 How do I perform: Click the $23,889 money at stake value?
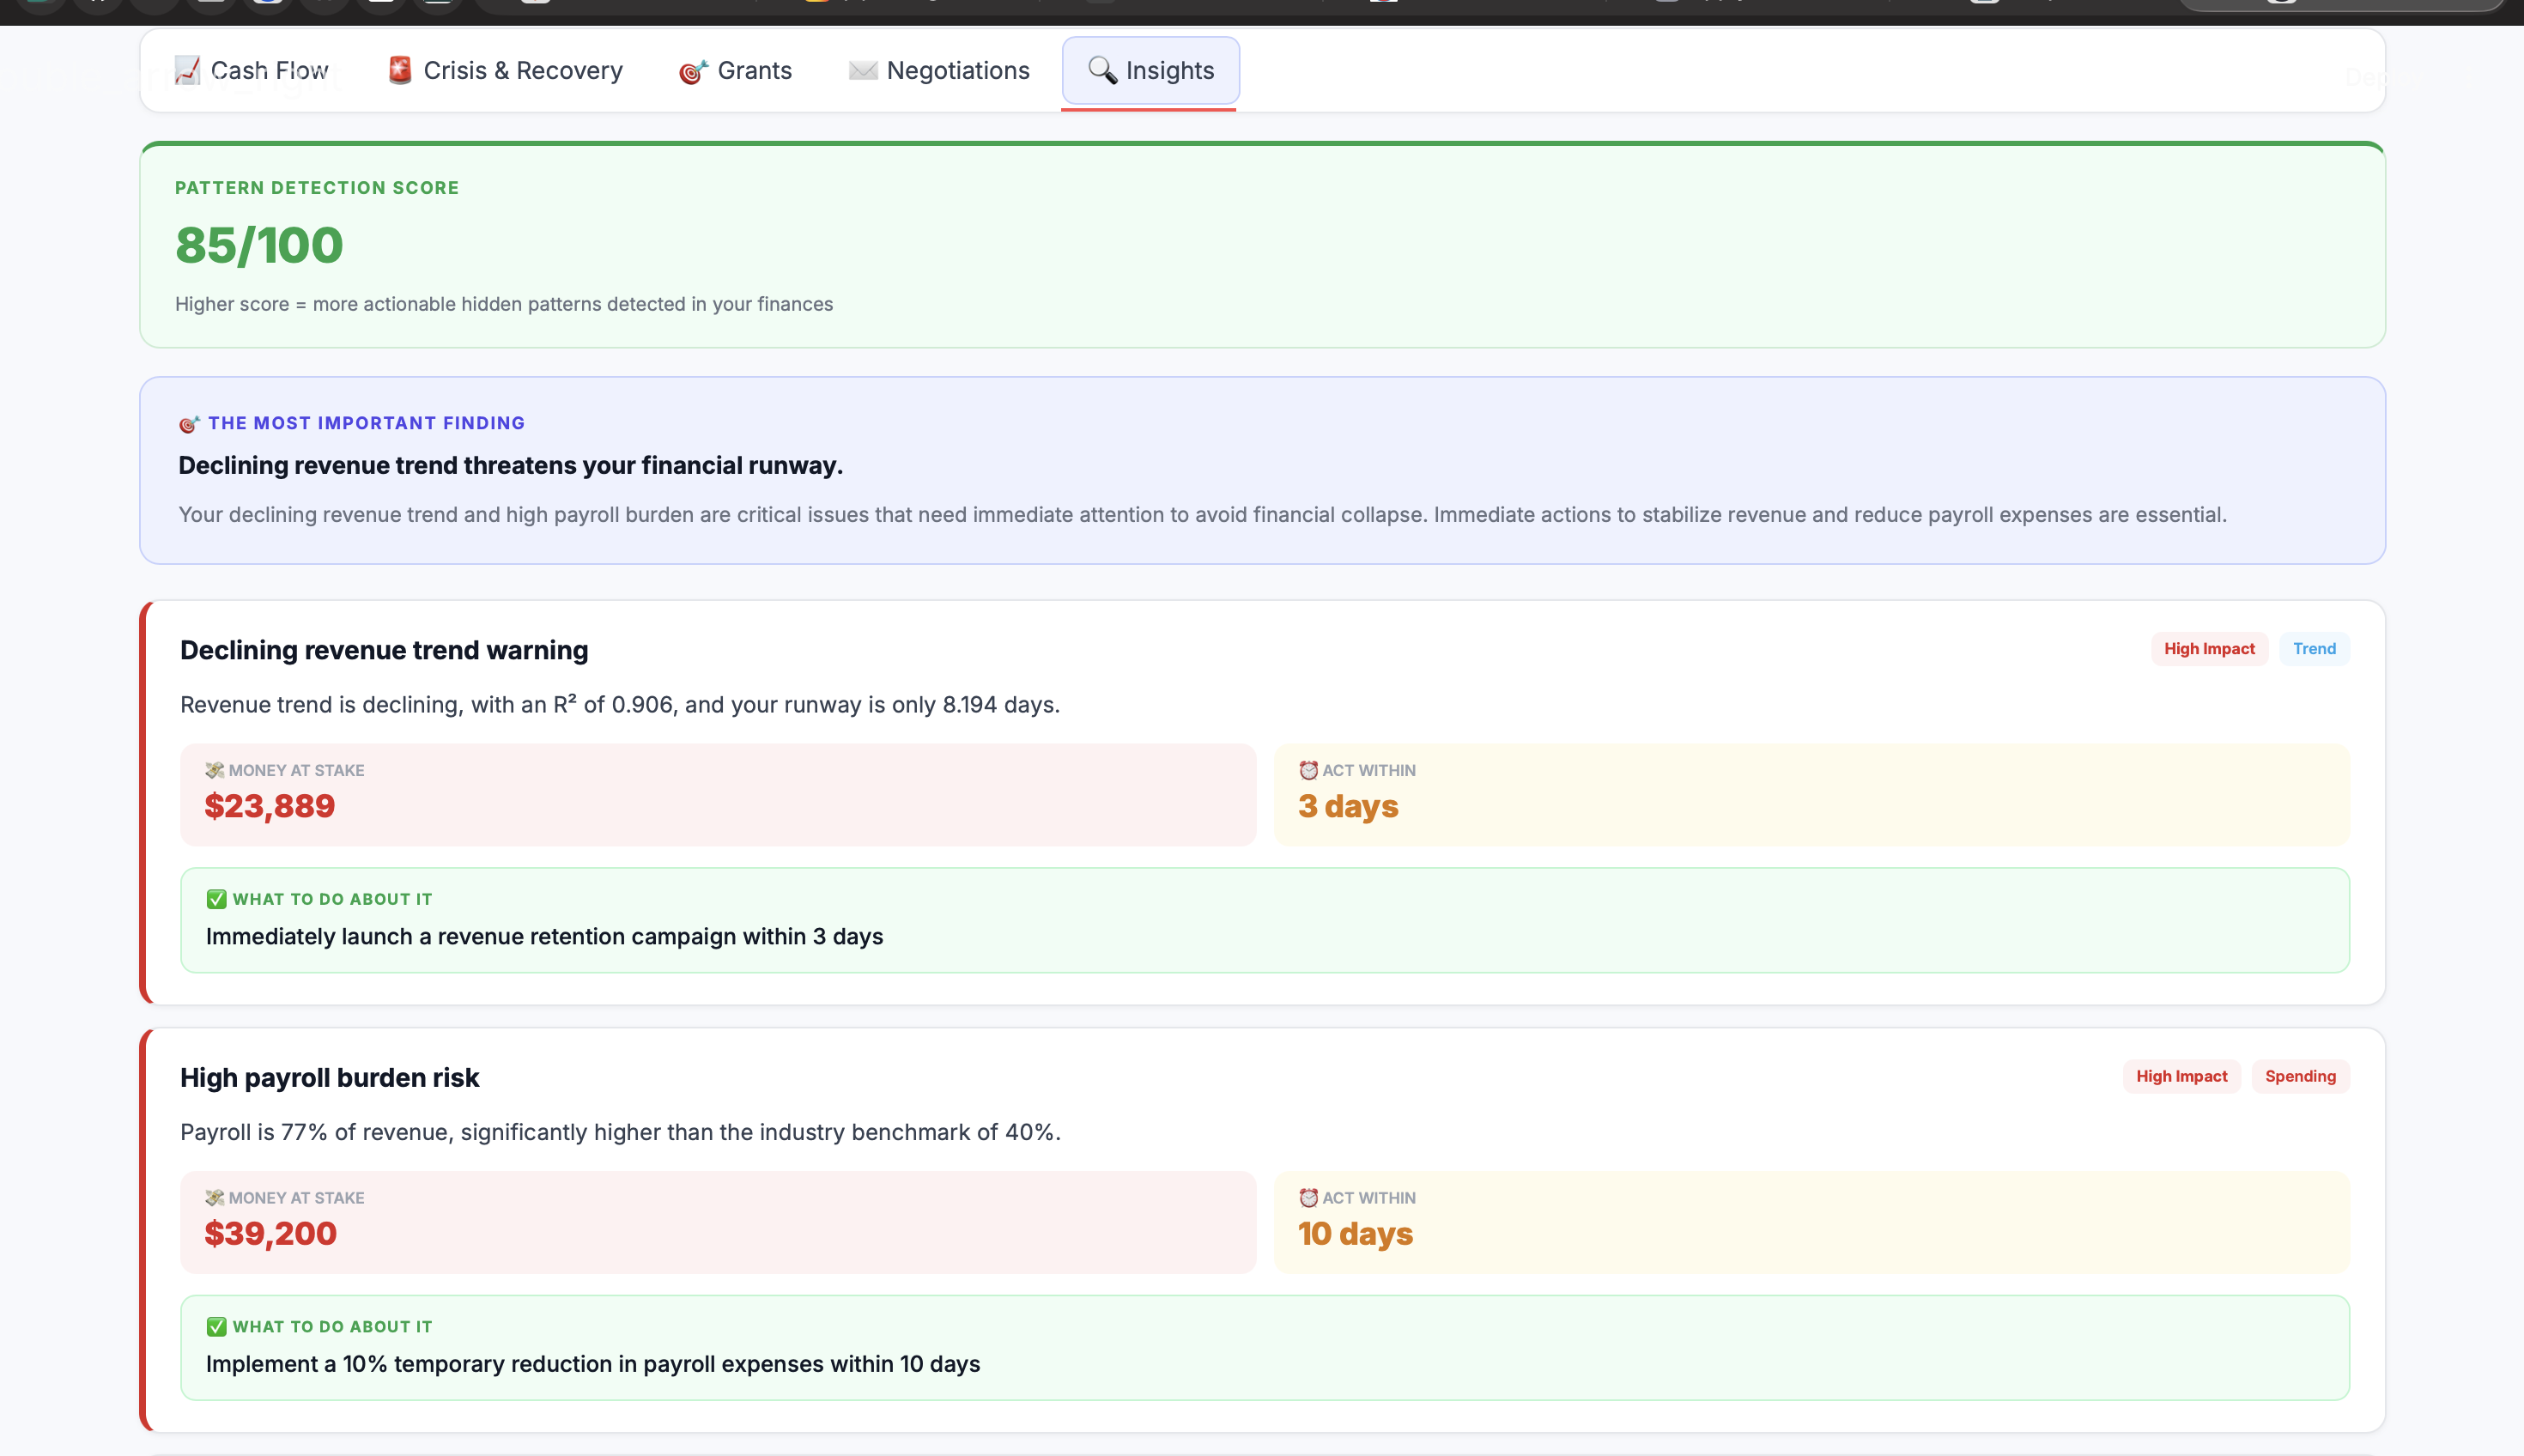coord(269,806)
